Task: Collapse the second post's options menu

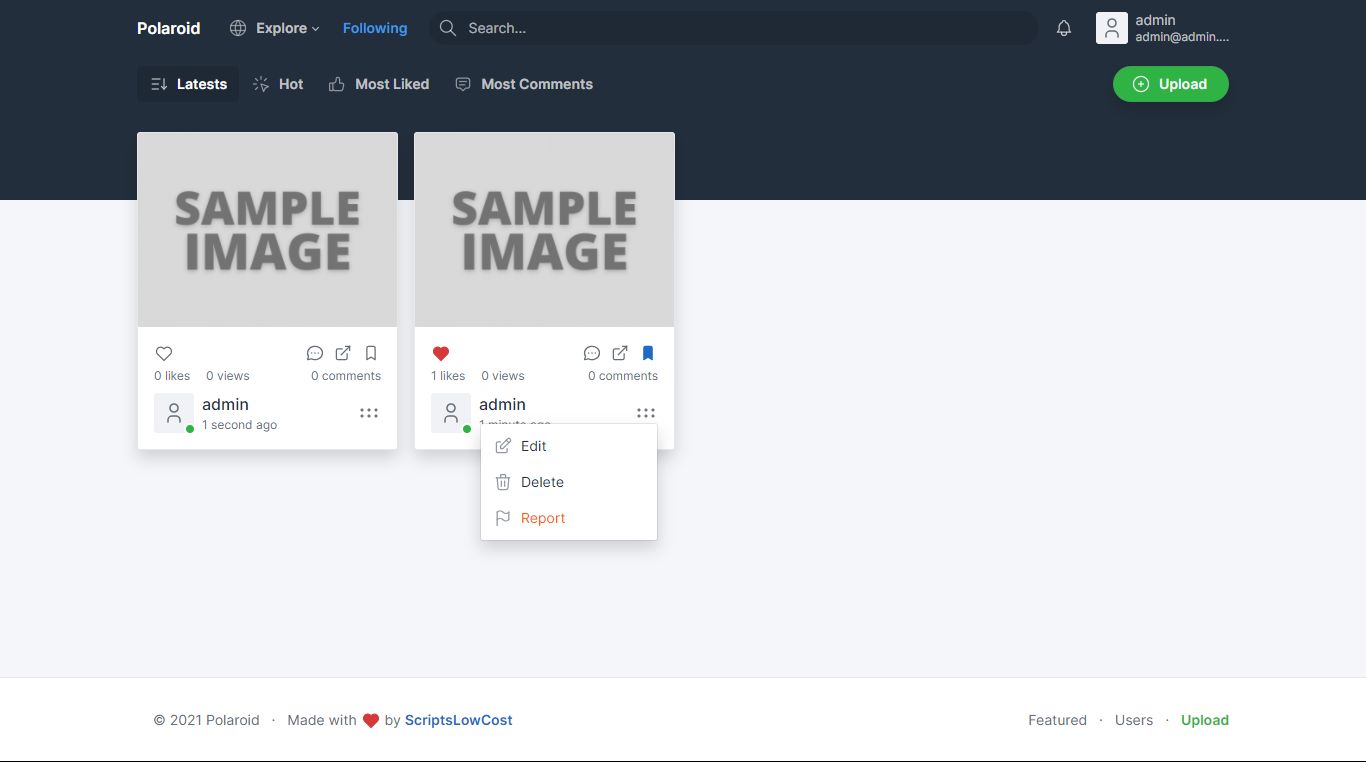Action: 646,413
